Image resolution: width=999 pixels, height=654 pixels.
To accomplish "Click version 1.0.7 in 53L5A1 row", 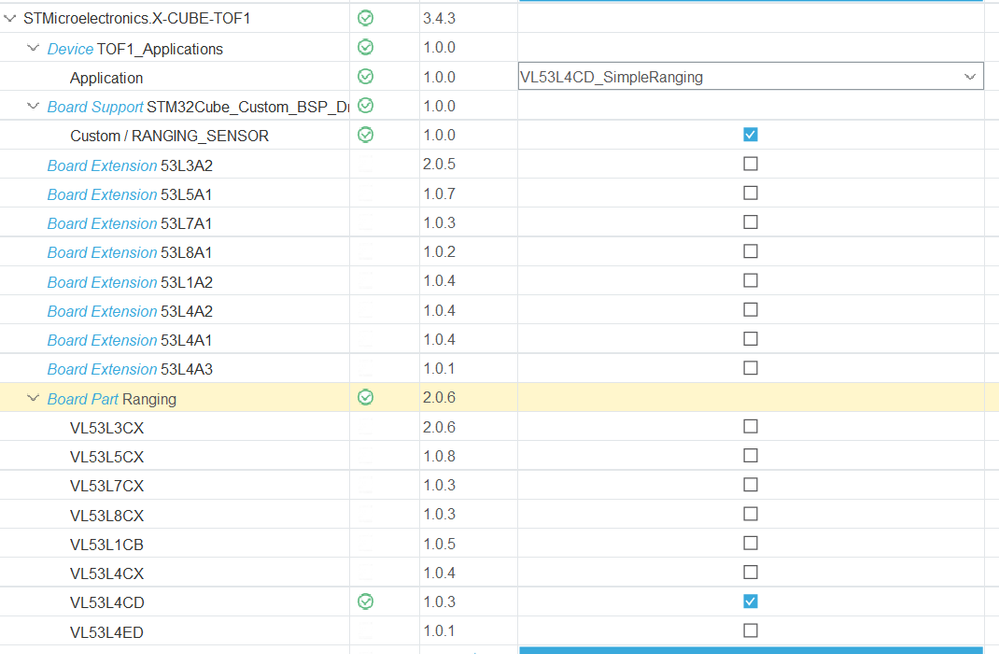I will pos(439,194).
